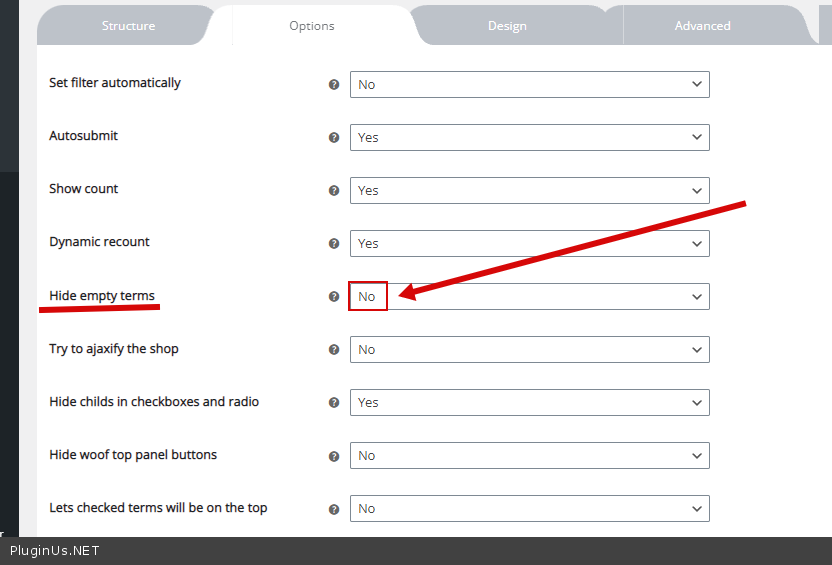Open Hide childs in checkboxes and radio dropdown

click(529, 403)
